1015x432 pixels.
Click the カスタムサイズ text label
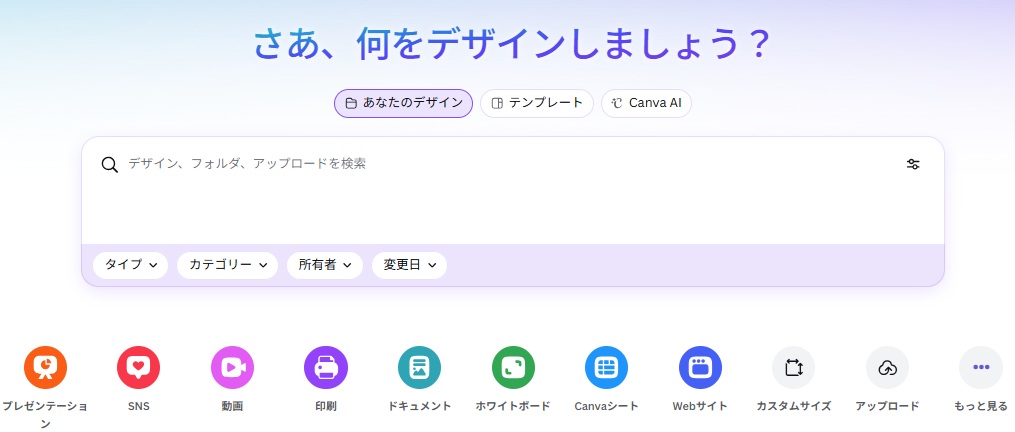[794, 407]
